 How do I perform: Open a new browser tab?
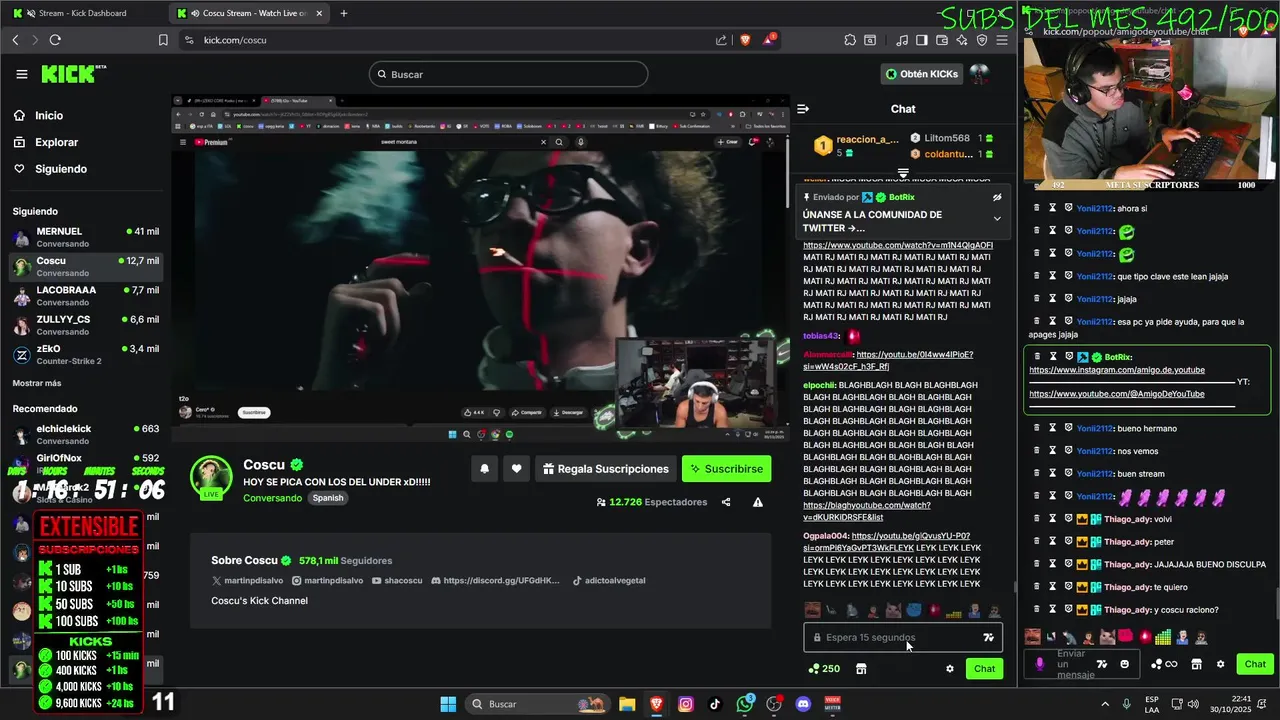[x=343, y=13]
